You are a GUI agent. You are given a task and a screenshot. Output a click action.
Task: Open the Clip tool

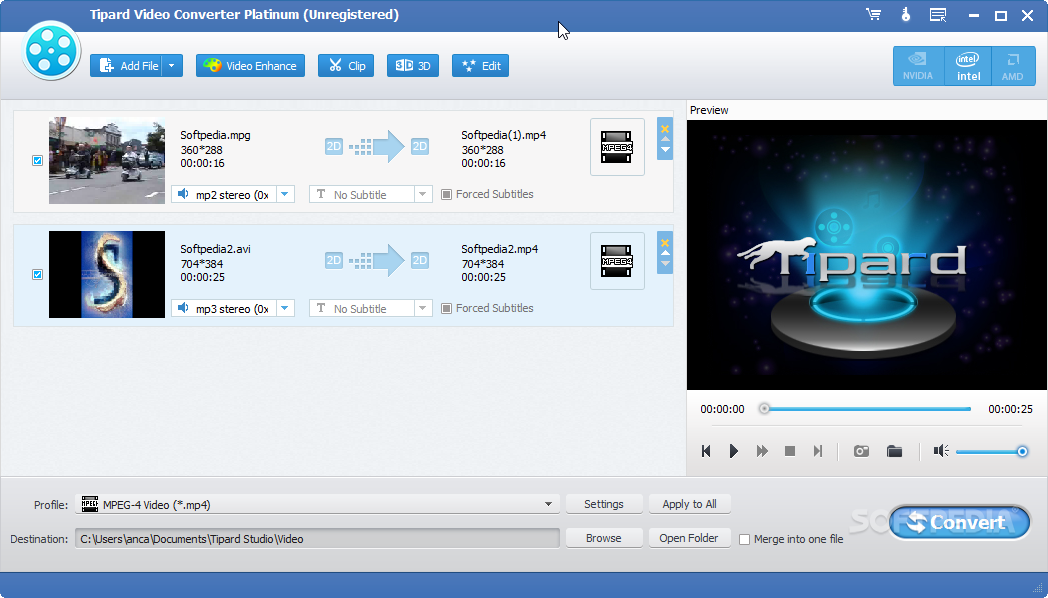point(346,65)
